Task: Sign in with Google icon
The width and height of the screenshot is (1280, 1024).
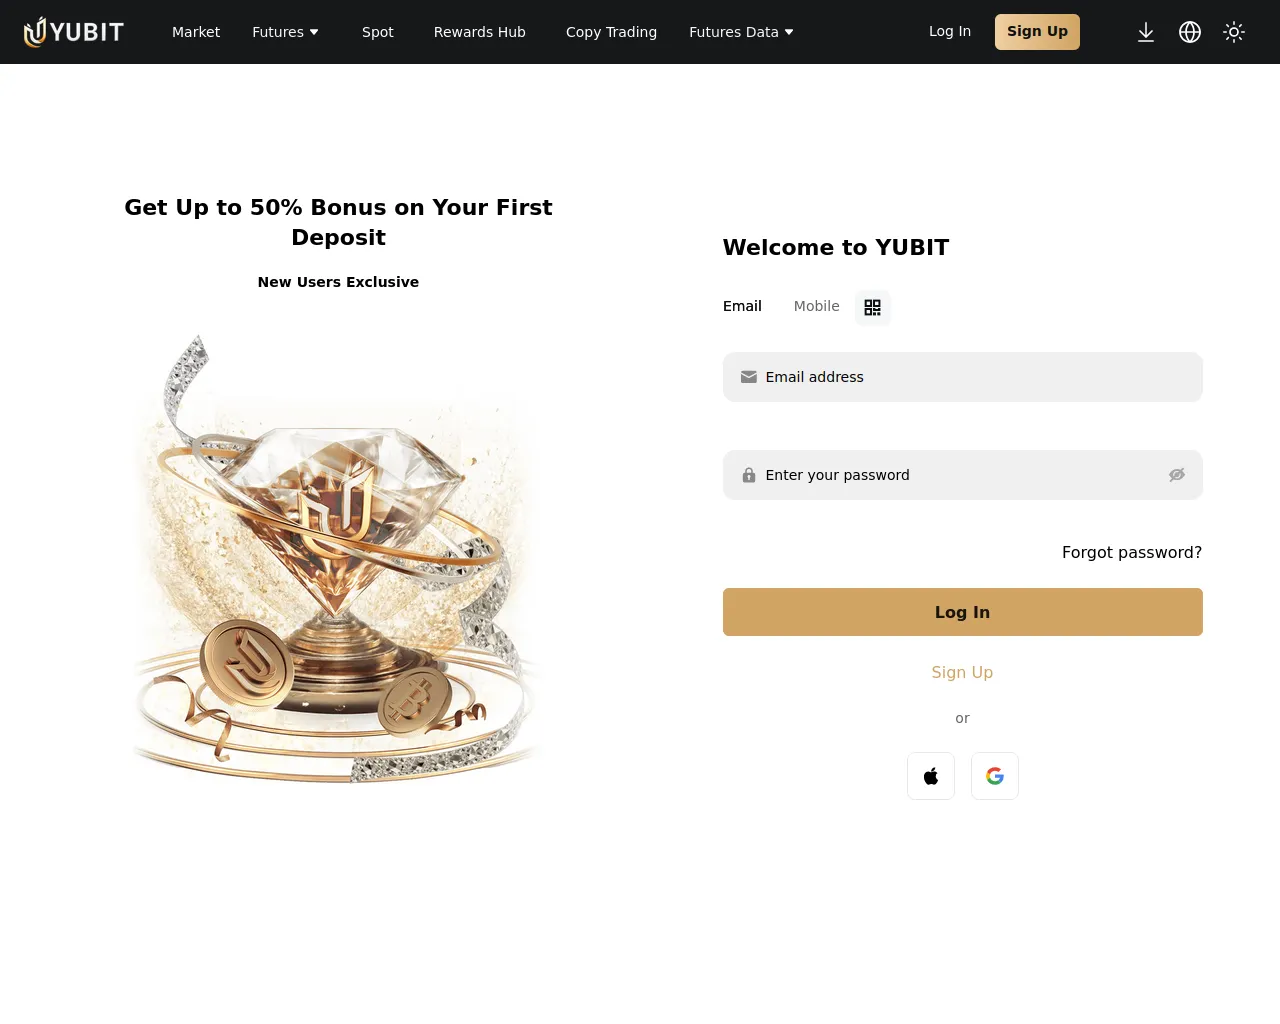Action: point(995,776)
